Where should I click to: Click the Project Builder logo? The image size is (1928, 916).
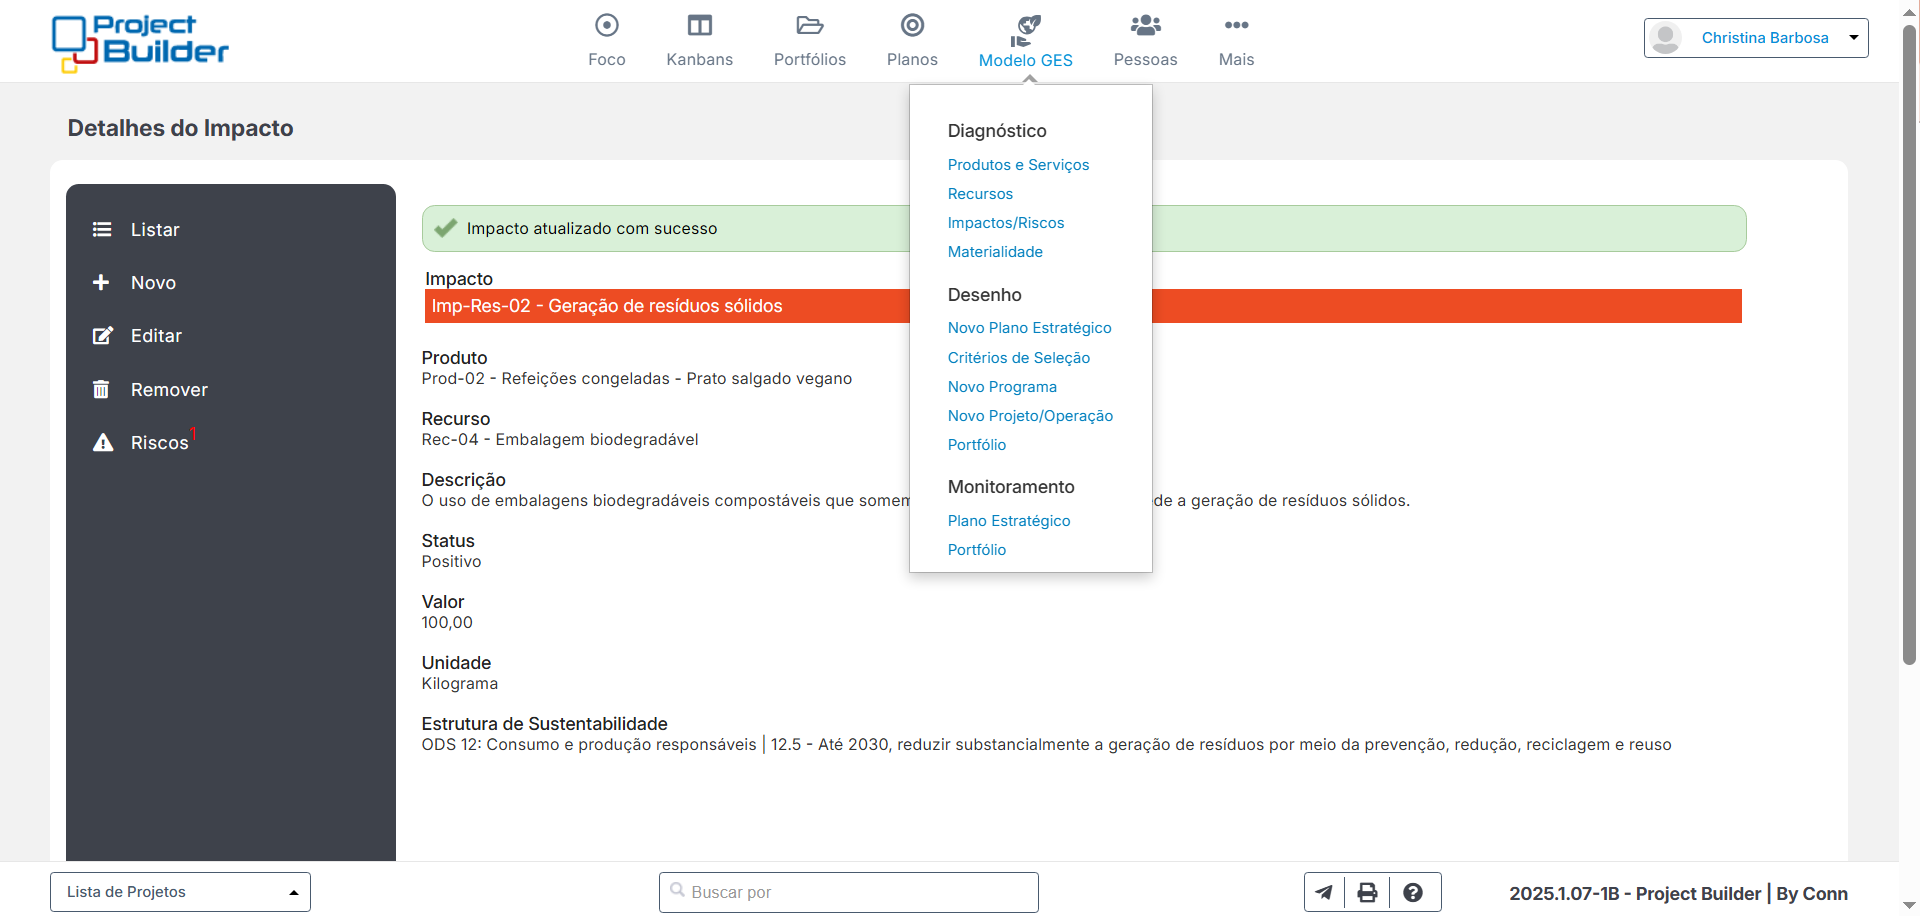coord(140,43)
